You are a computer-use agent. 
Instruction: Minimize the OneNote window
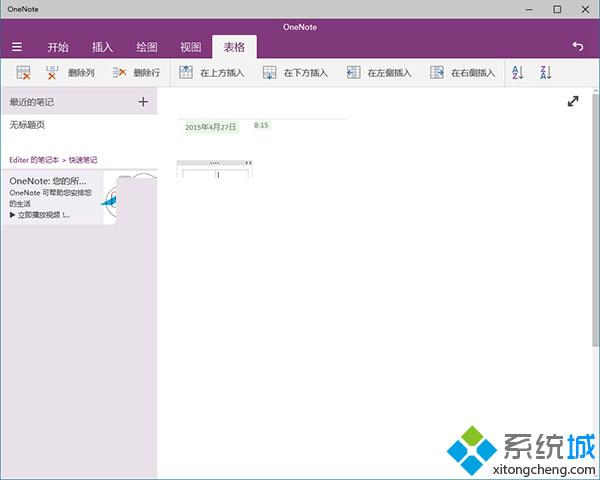pos(530,9)
